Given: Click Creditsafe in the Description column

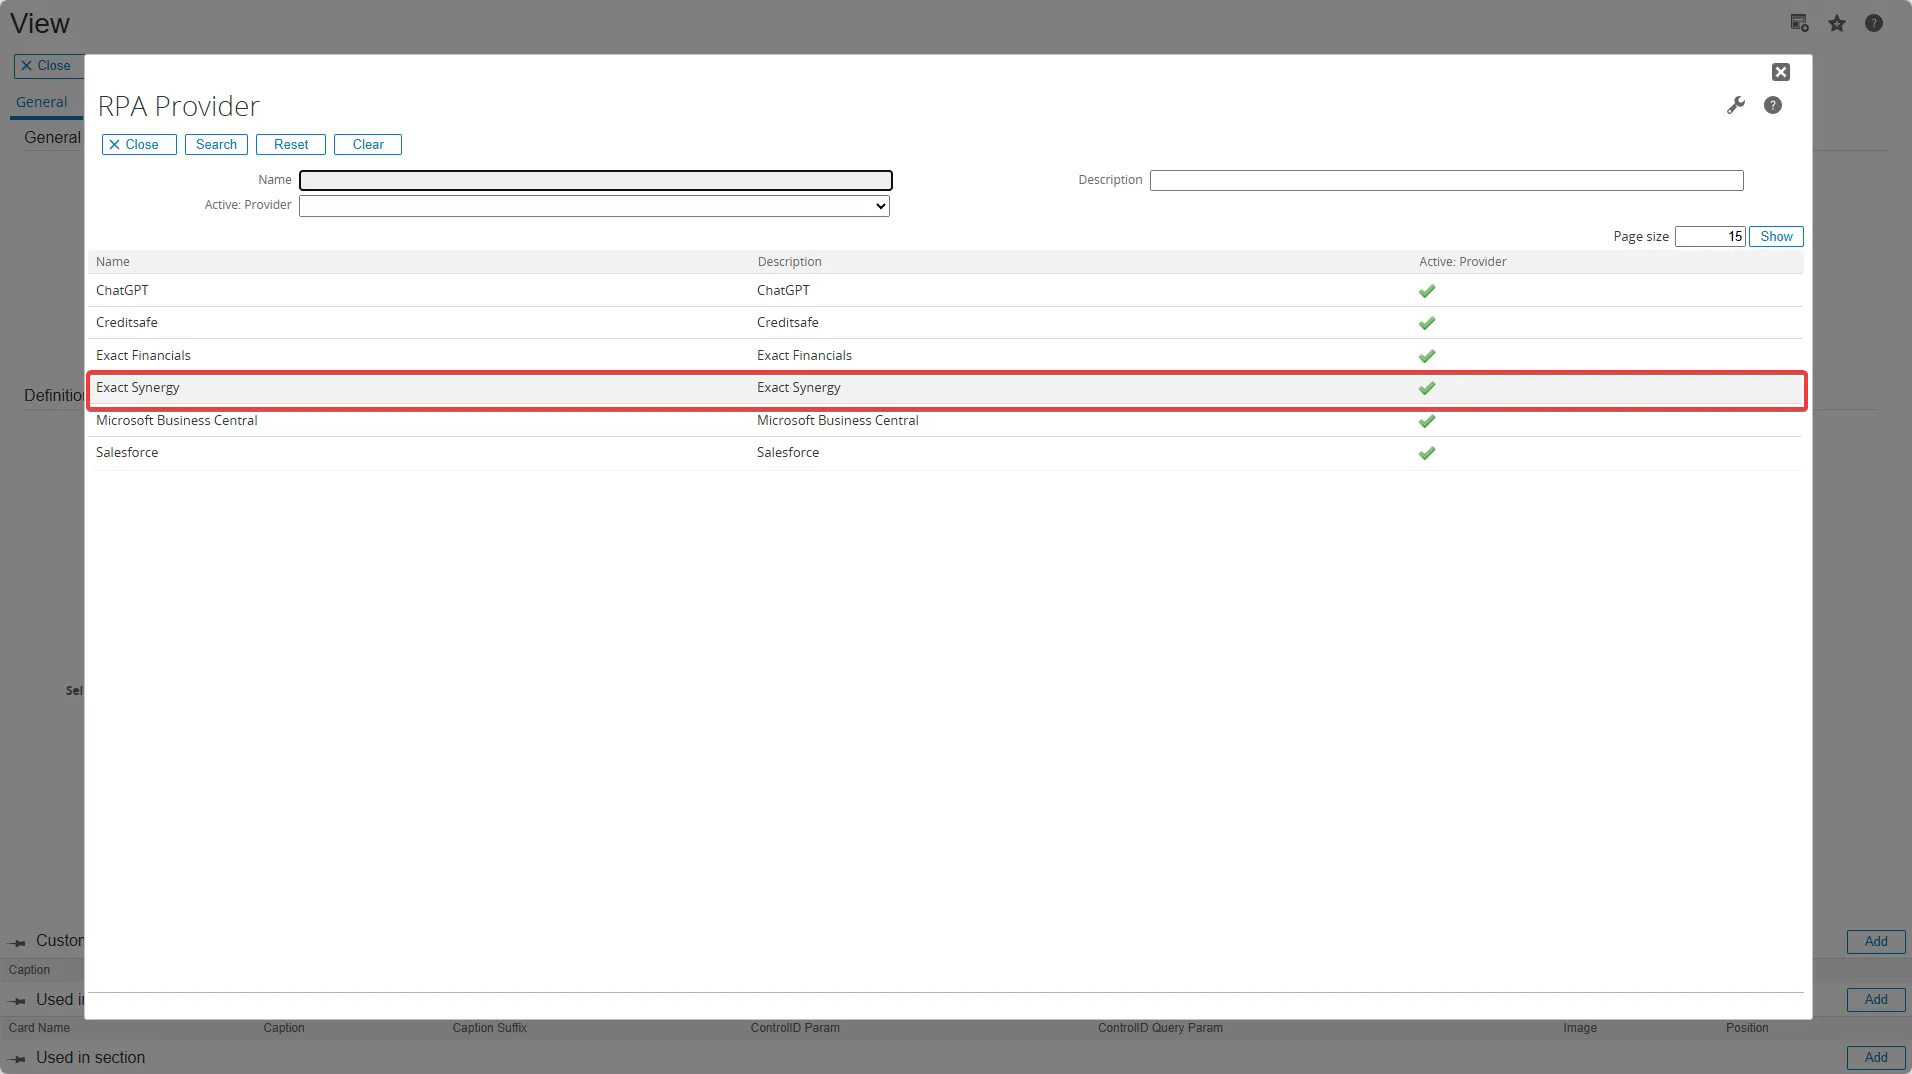Looking at the screenshot, I should (x=788, y=322).
